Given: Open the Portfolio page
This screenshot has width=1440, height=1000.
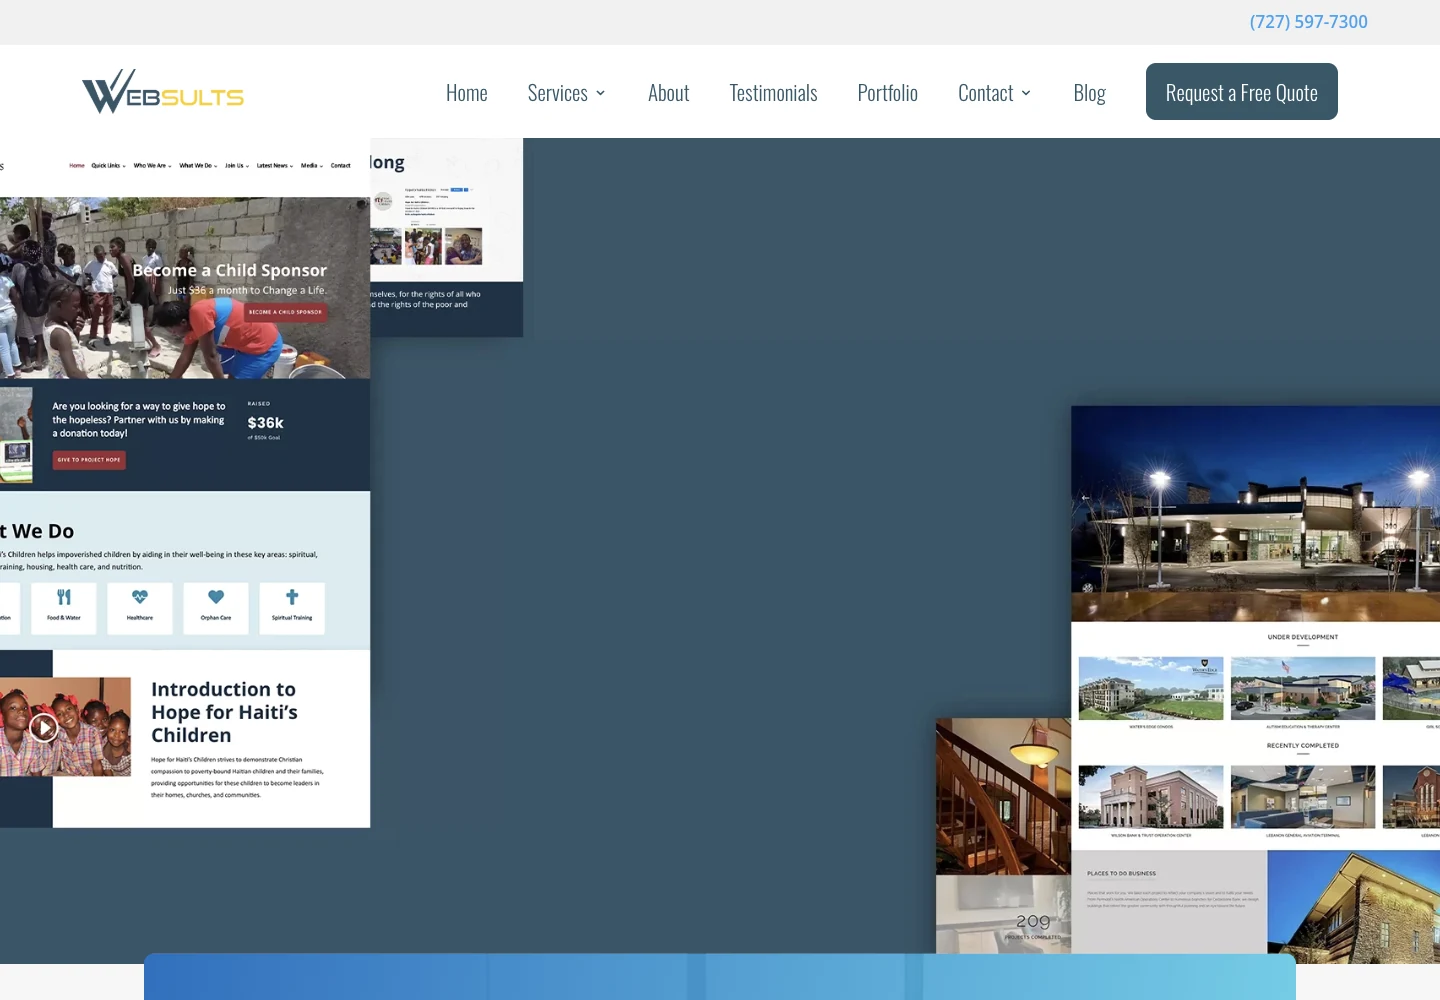Looking at the screenshot, I should tap(887, 93).
